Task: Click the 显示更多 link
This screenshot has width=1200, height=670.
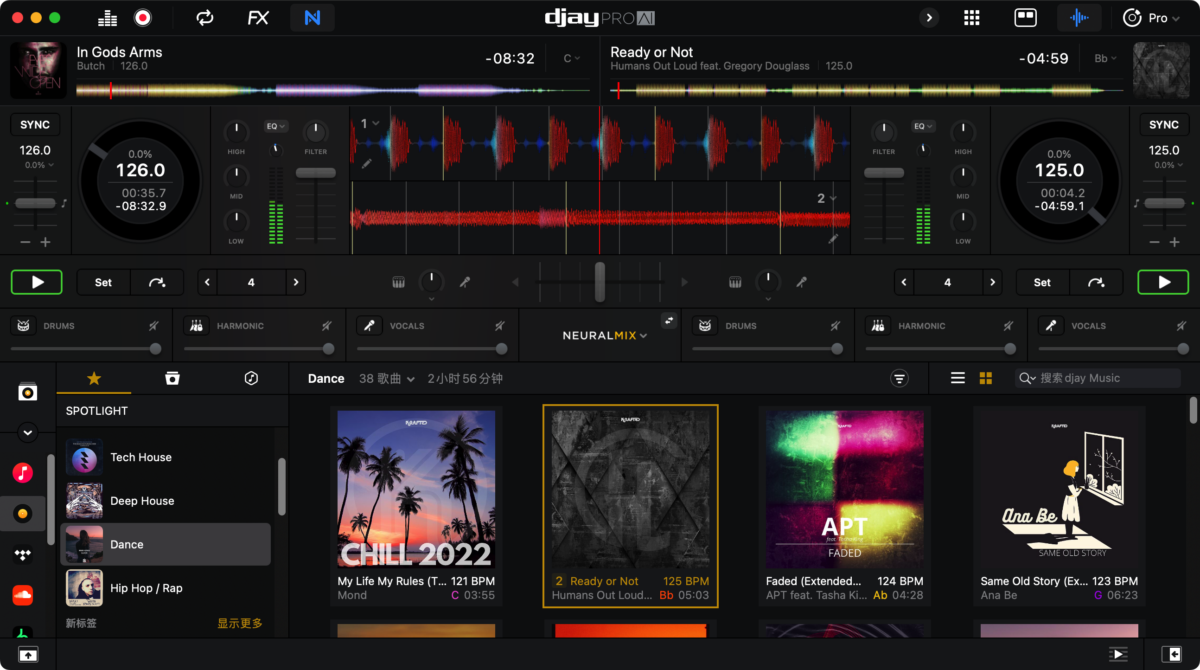Action: [x=240, y=623]
